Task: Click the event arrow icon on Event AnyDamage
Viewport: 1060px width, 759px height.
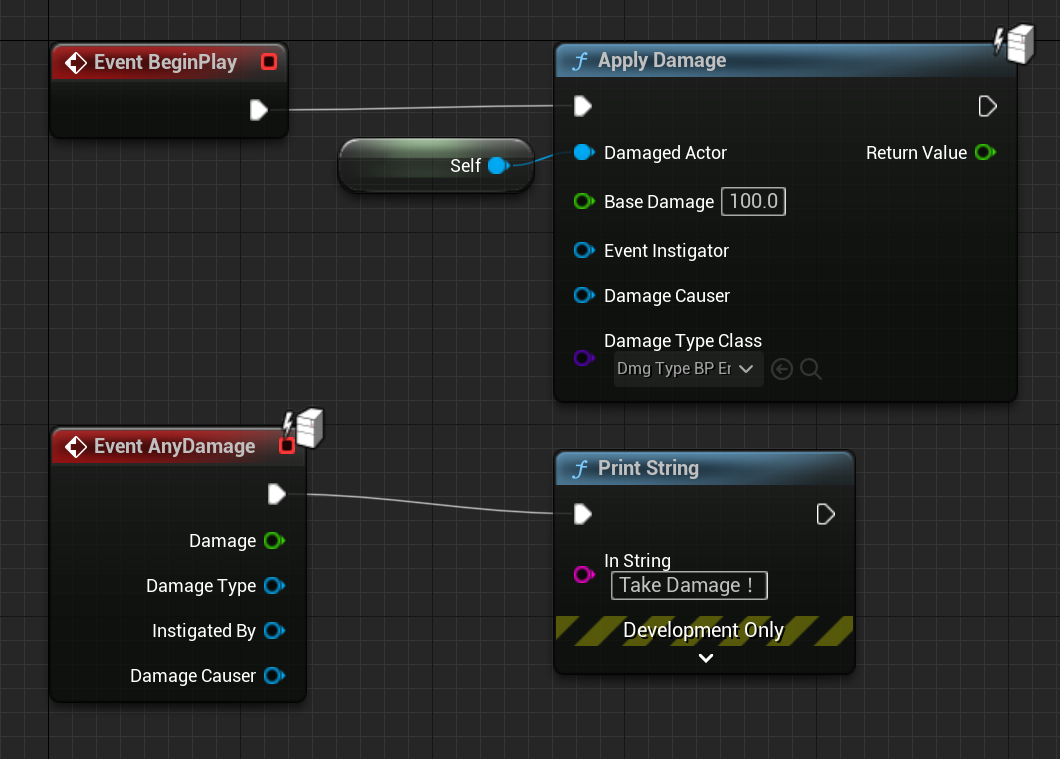Action: (x=78, y=446)
